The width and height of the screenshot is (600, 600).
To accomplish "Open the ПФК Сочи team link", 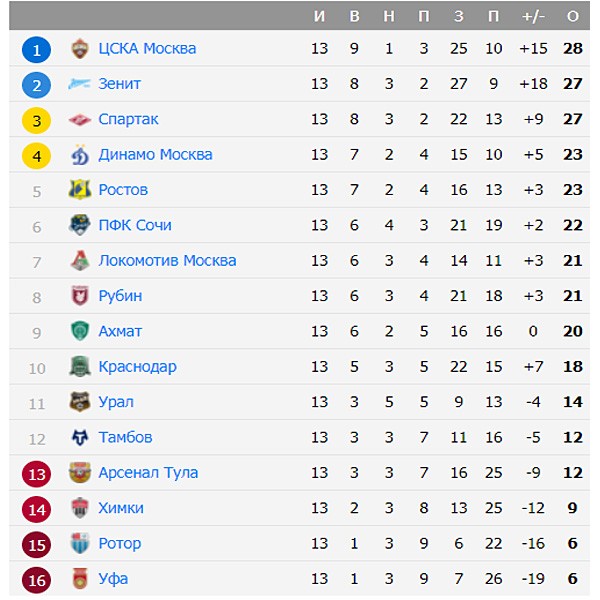I will [x=135, y=225].
